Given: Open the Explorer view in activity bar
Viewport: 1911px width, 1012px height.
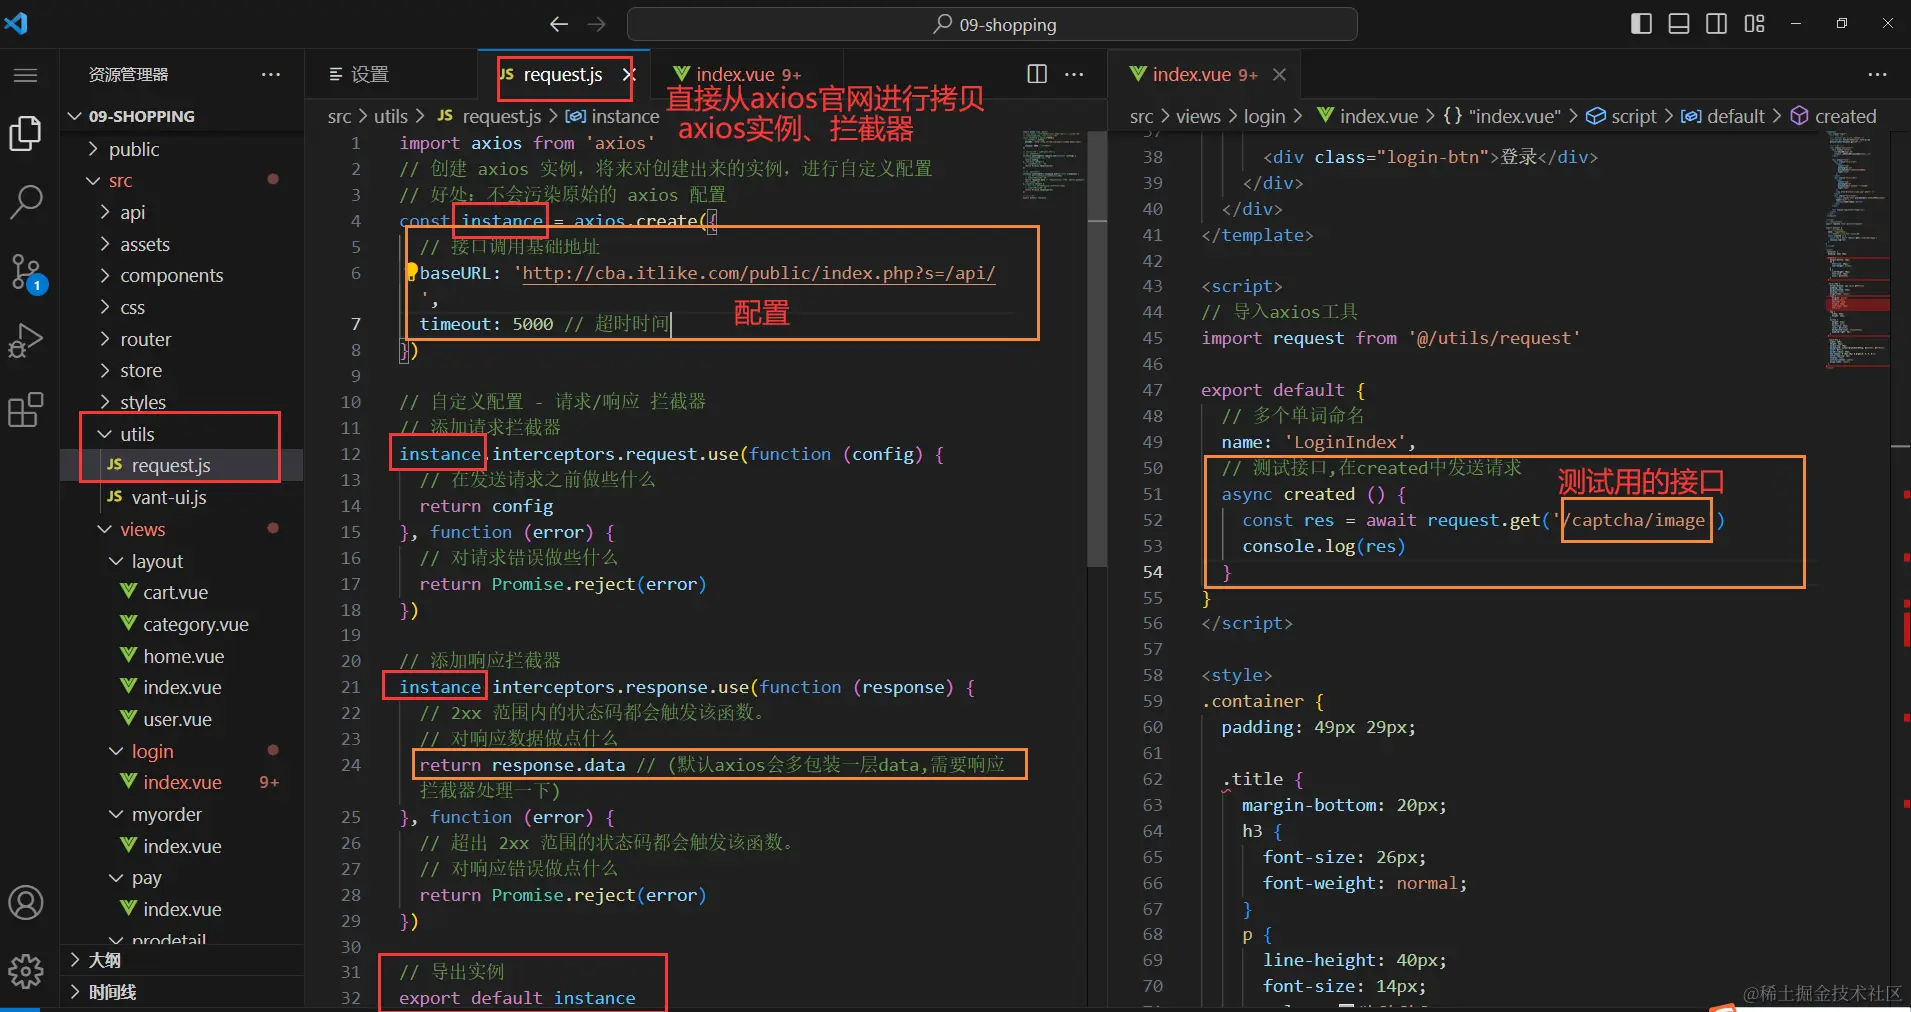Looking at the screenshot, I should point(25,134).
